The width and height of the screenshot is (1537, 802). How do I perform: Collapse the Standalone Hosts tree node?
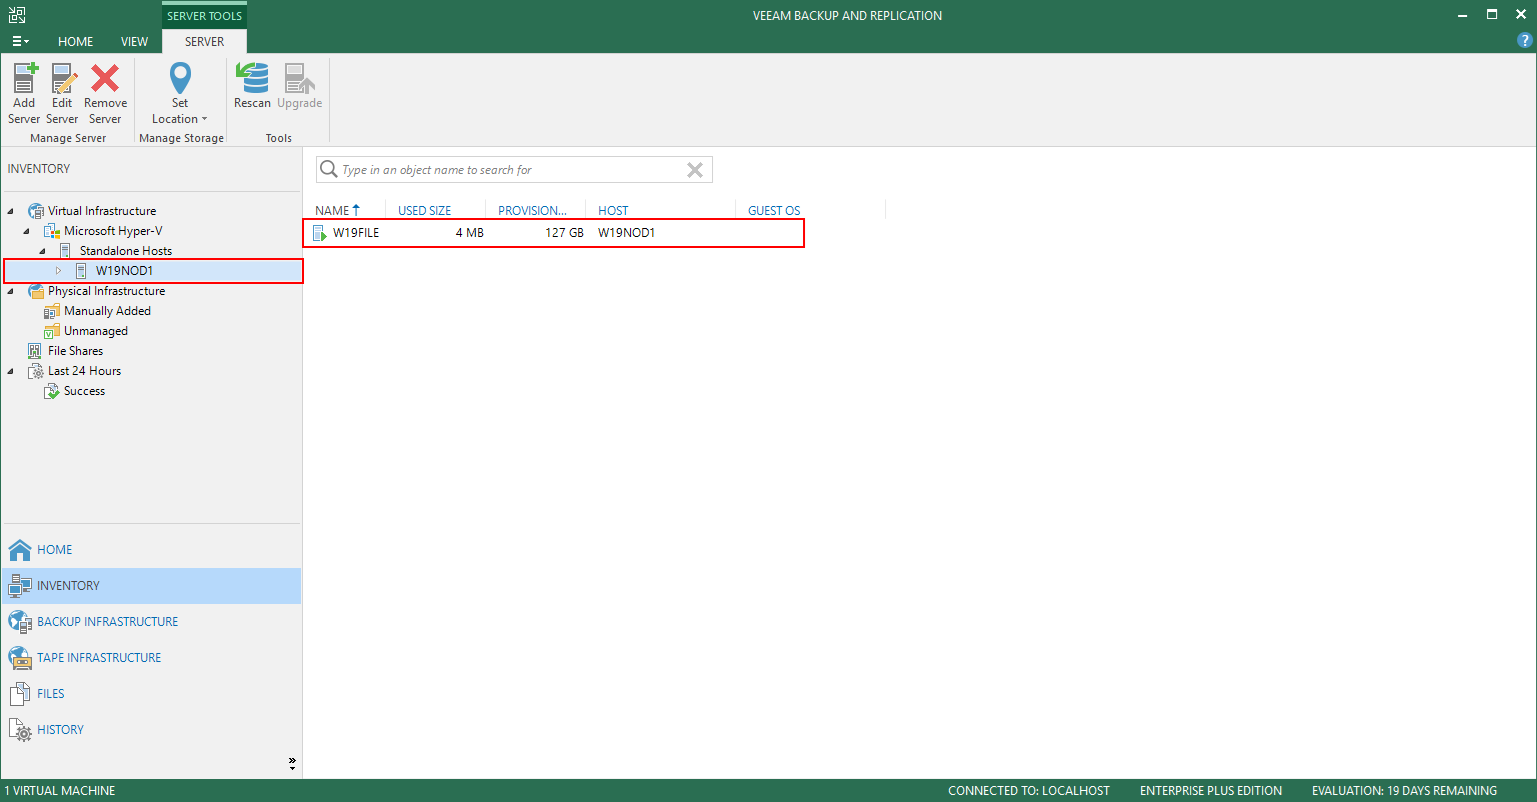(43, 251)
